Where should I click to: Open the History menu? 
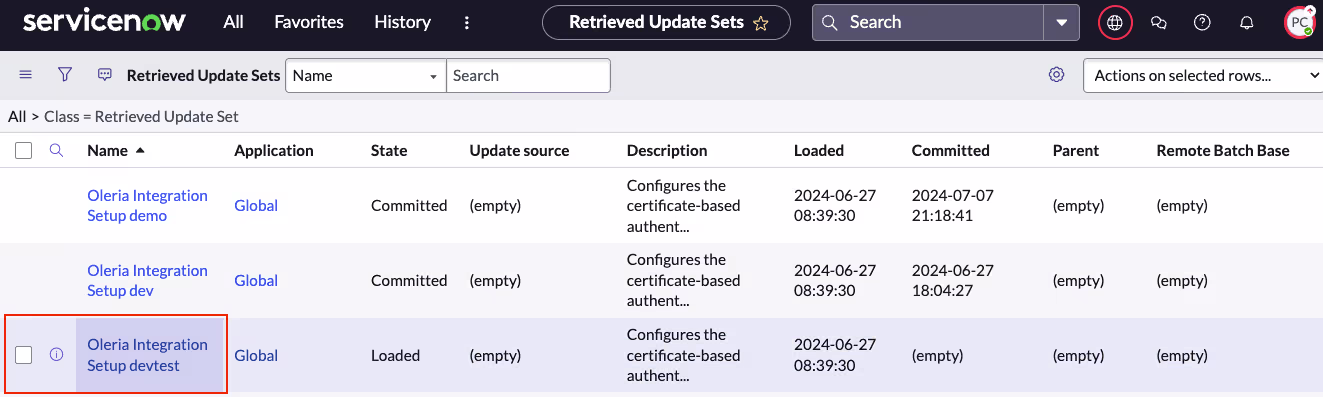point(403,22)
